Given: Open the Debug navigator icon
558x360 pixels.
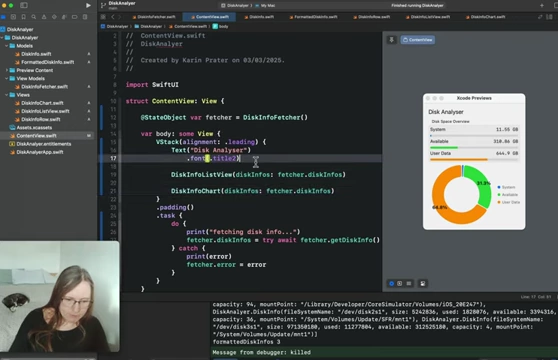Looking at the screenshot, I should pos(64,17).
